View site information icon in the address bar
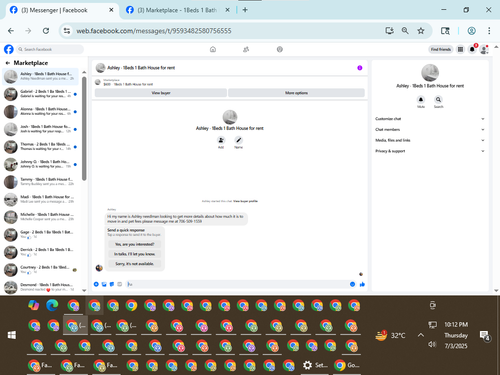This screenshot has width=500, height=375. click(x=67, y=31)
